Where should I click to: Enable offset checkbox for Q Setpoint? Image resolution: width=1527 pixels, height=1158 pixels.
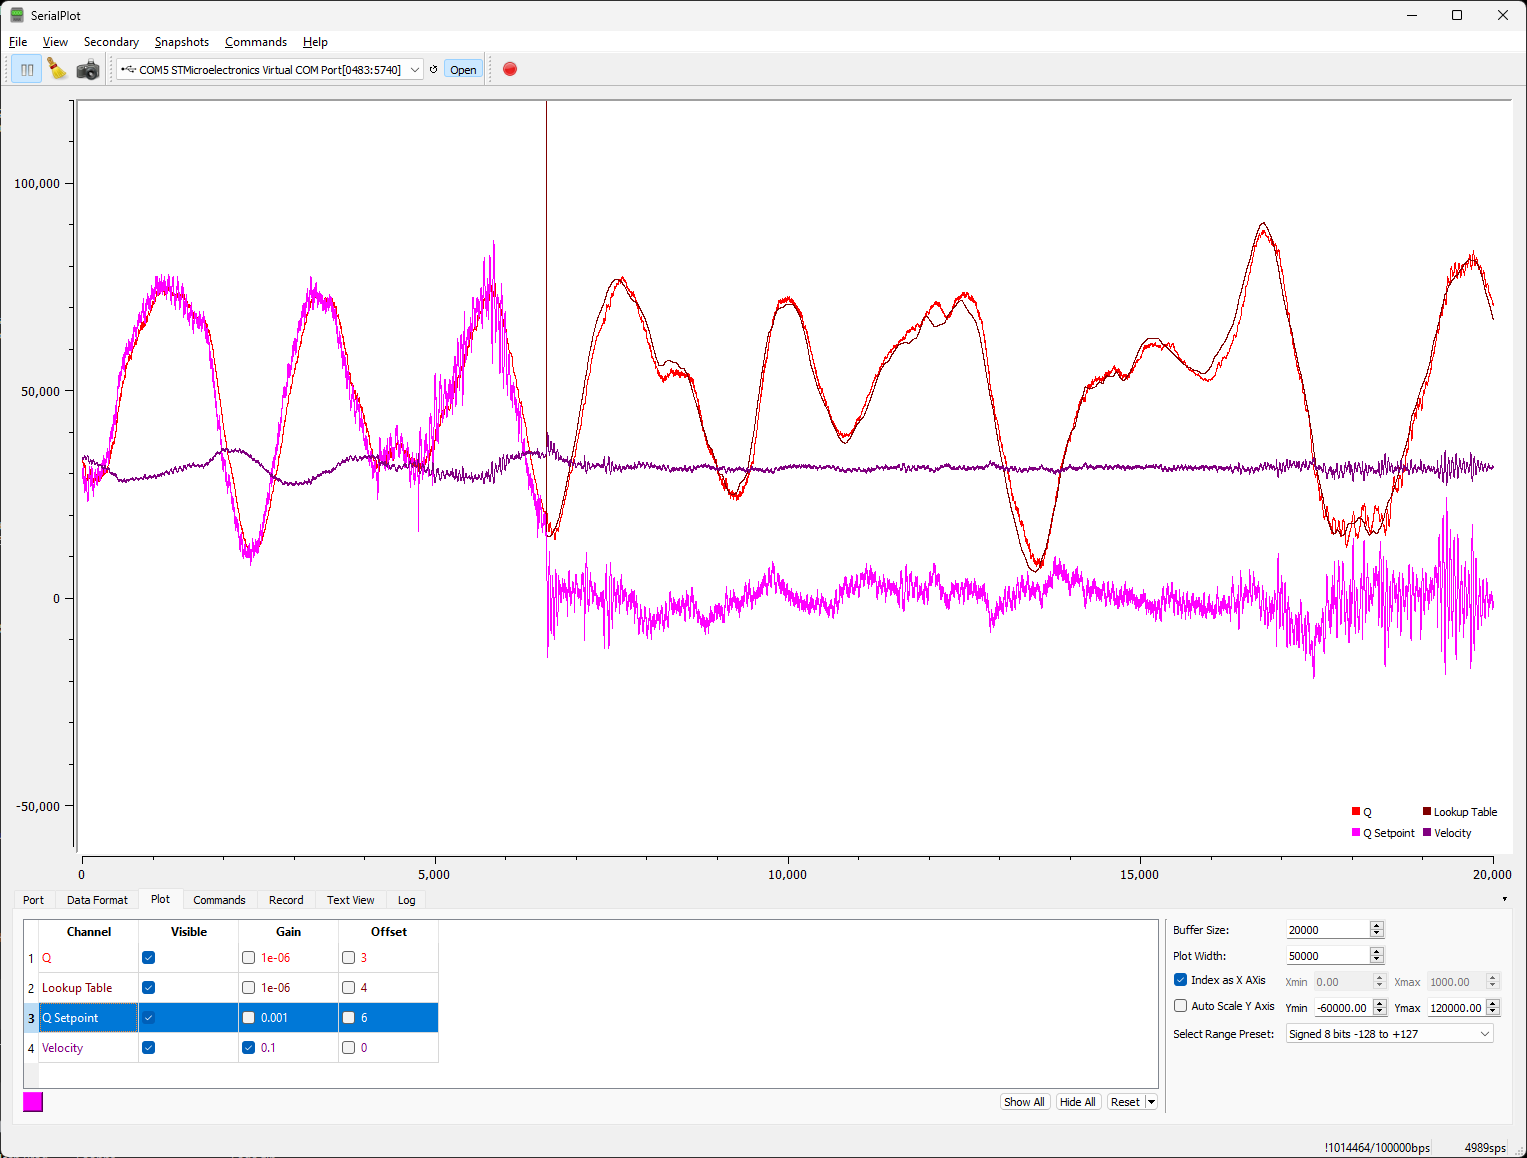(349, 1017)
